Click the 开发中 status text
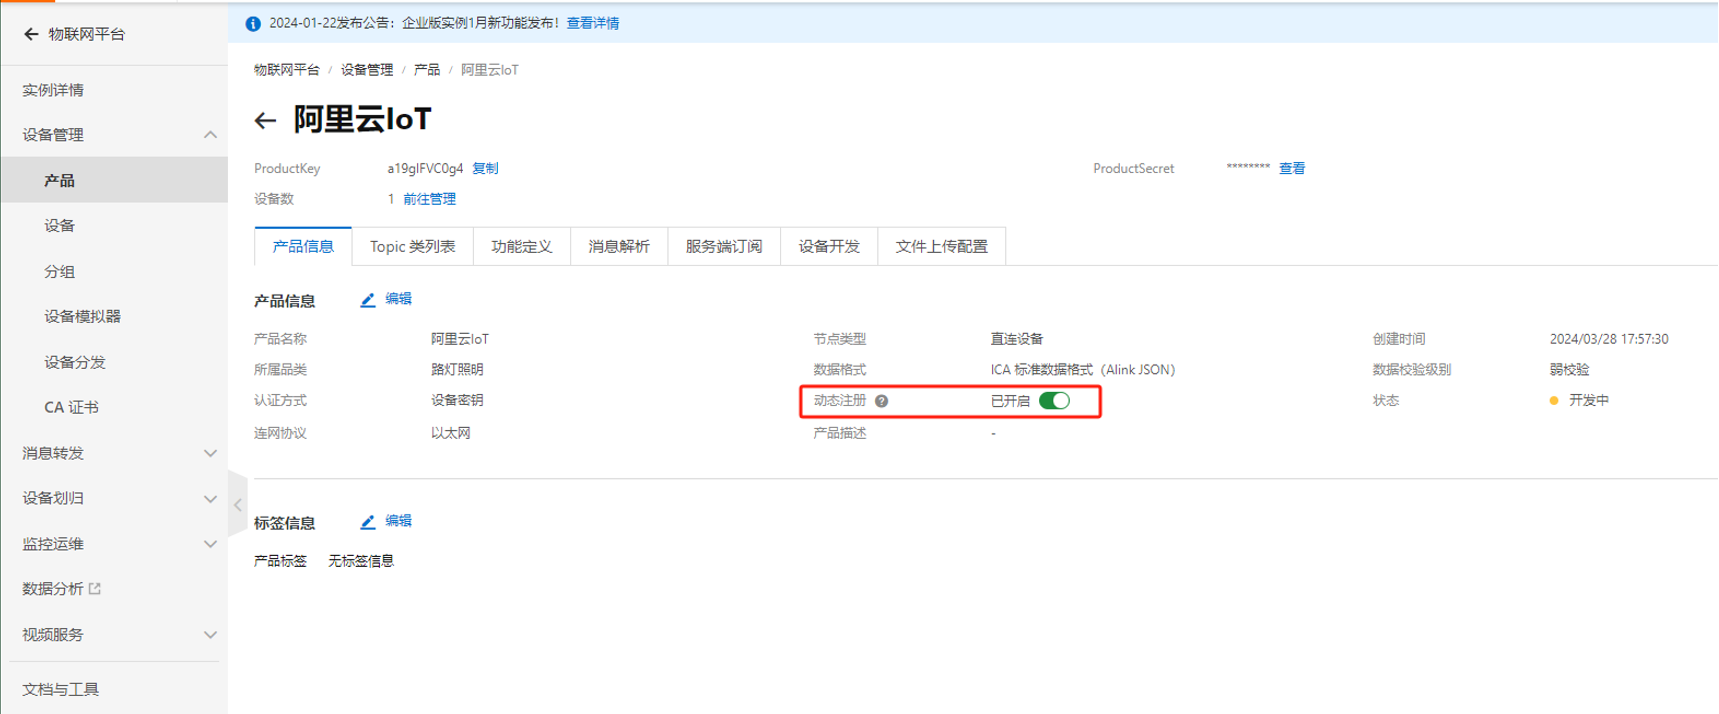The height and width of the screenshot is (714, 1719). [1589, 401]
